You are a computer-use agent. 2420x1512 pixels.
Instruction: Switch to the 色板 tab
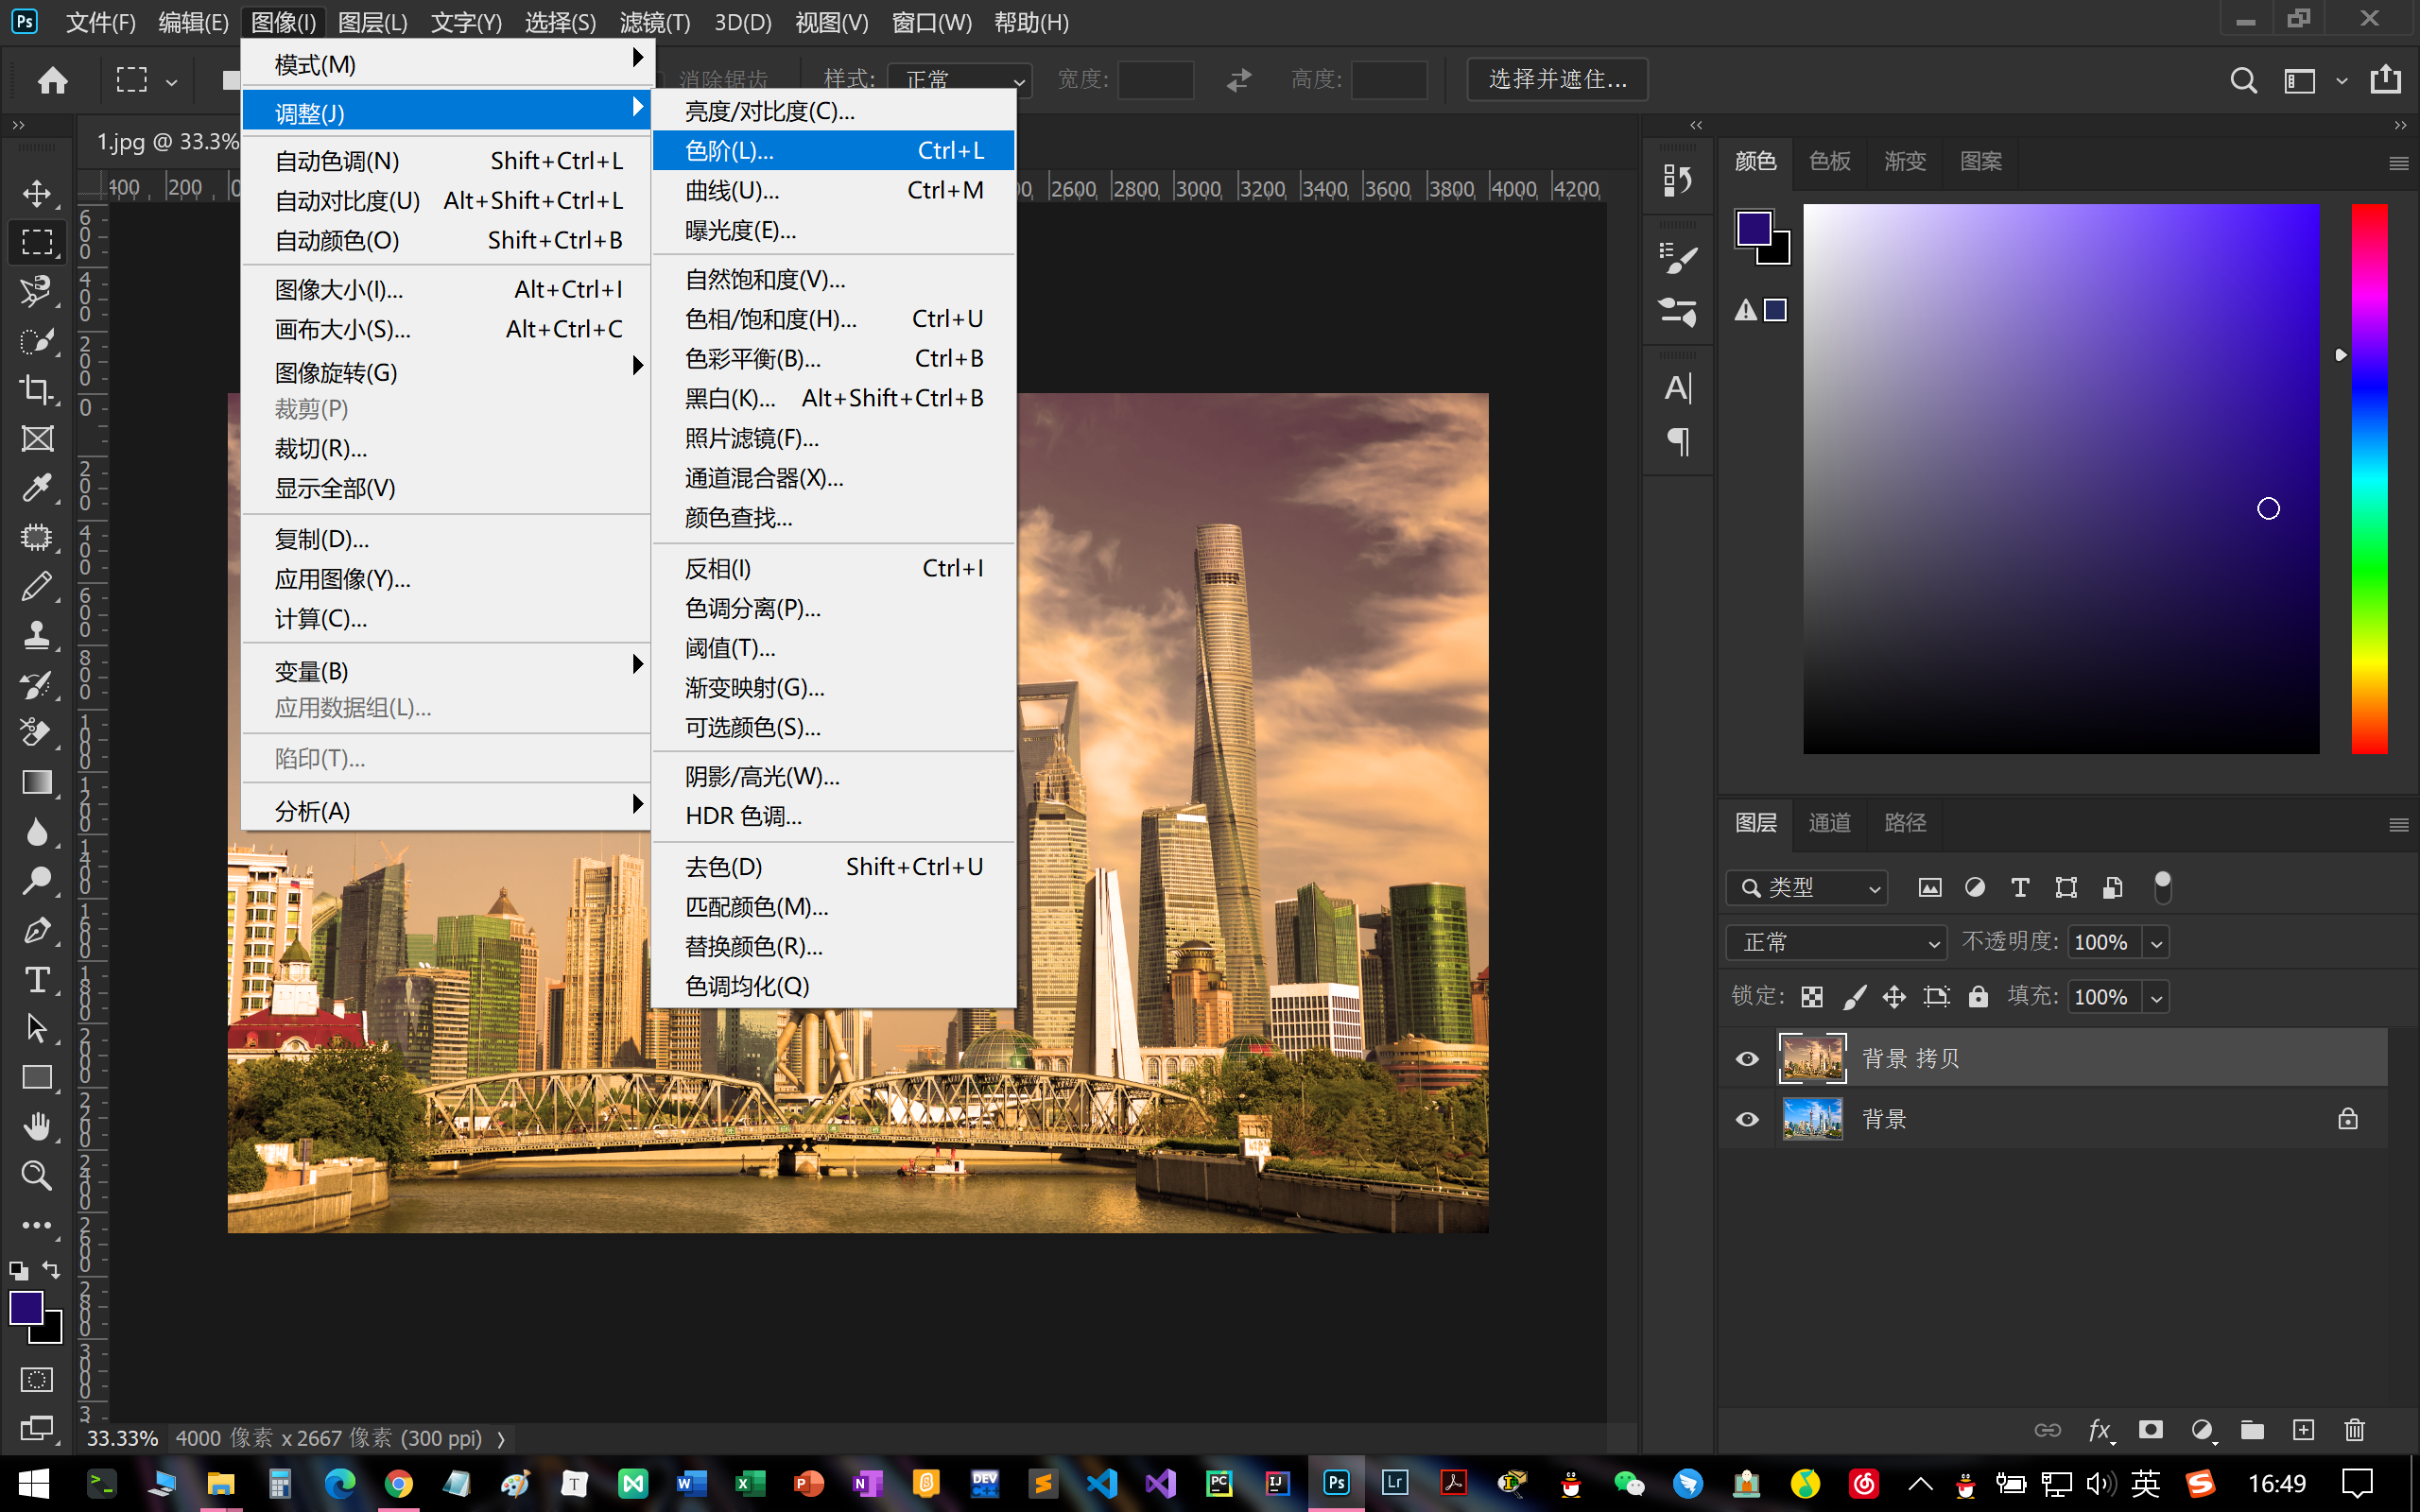click(1829, 161)
